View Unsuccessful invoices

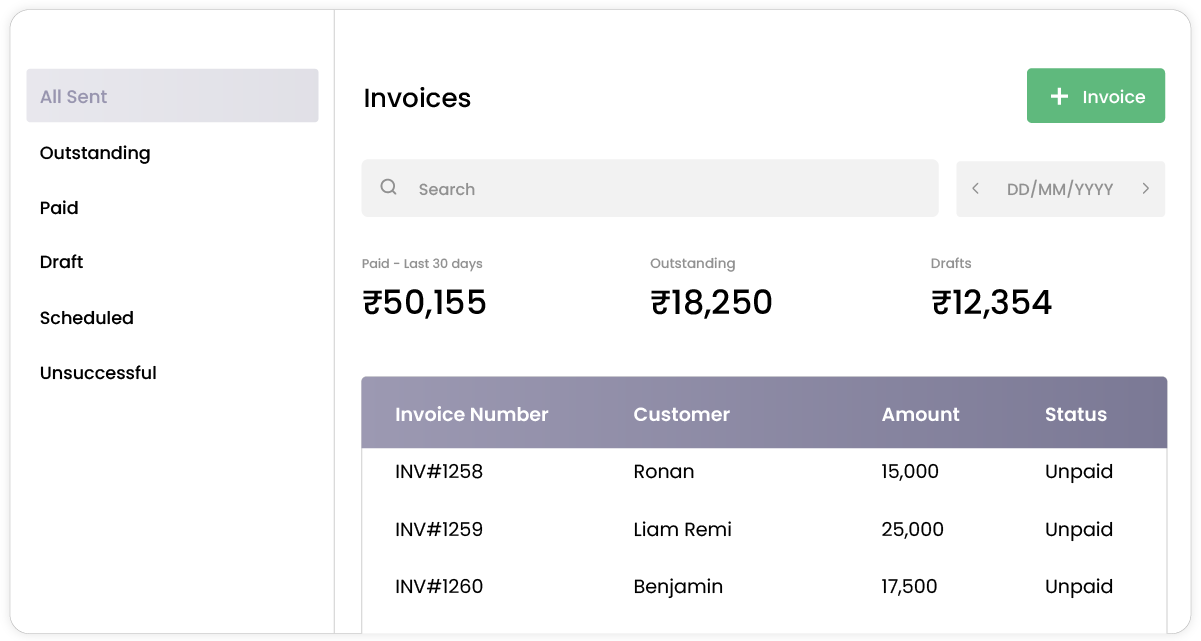pyautogui.click(x=98, y=373)
